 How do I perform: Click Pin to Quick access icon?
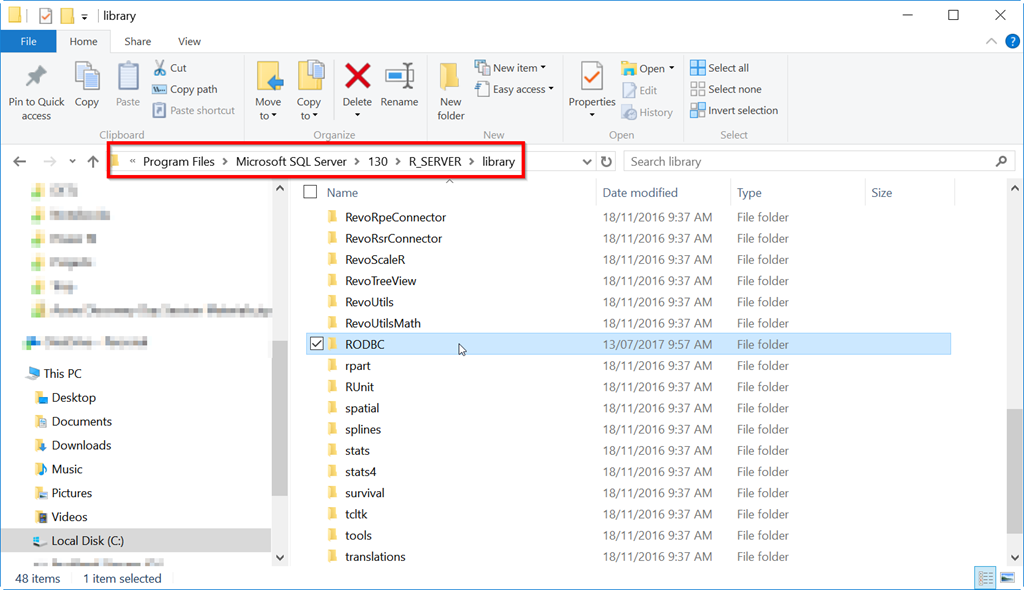pos(36,77)
